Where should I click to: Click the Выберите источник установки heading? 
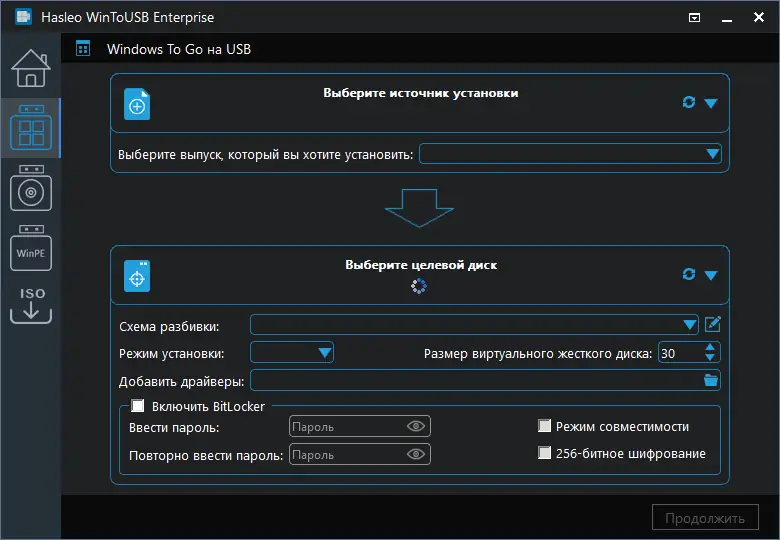pyautogui.click(x=421, y=93)
